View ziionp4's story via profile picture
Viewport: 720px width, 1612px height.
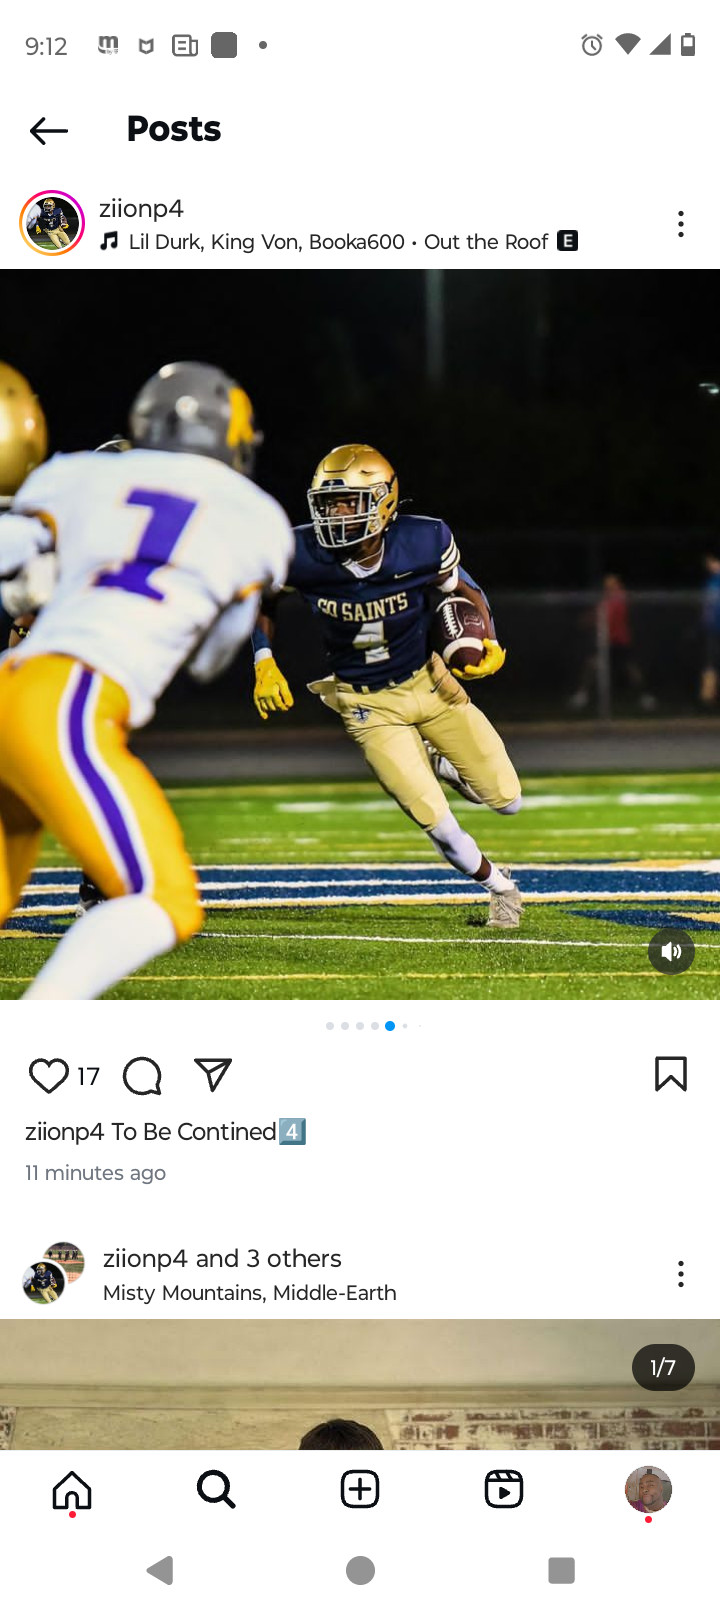click(52, 223)
